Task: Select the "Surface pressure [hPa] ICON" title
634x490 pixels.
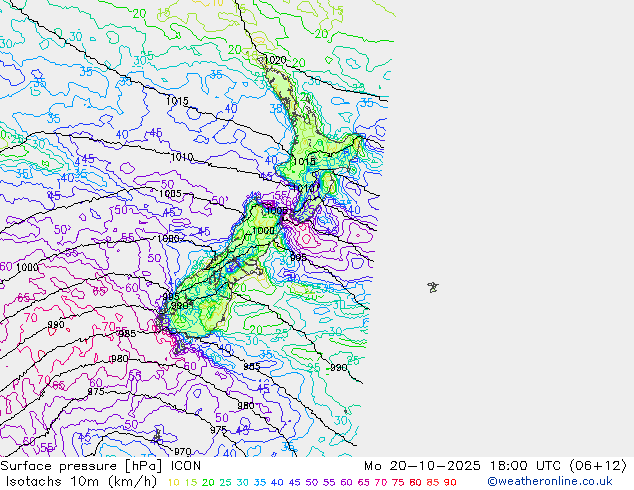Action: point(100,466)
